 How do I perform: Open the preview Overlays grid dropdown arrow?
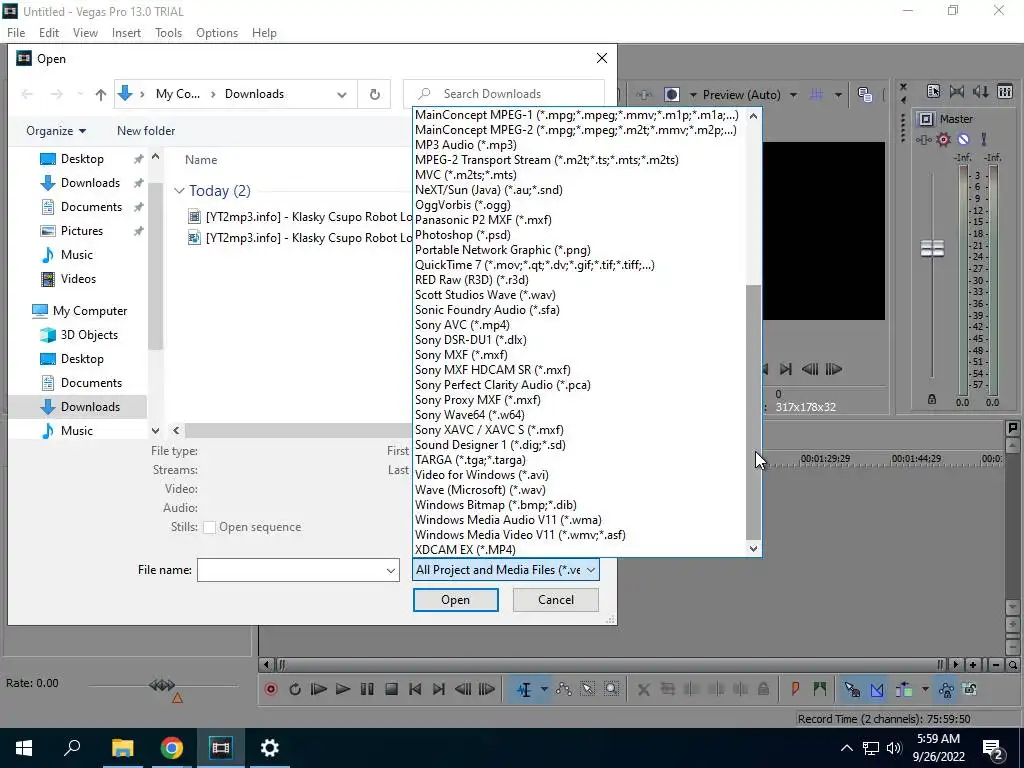(x=838, y=95)
